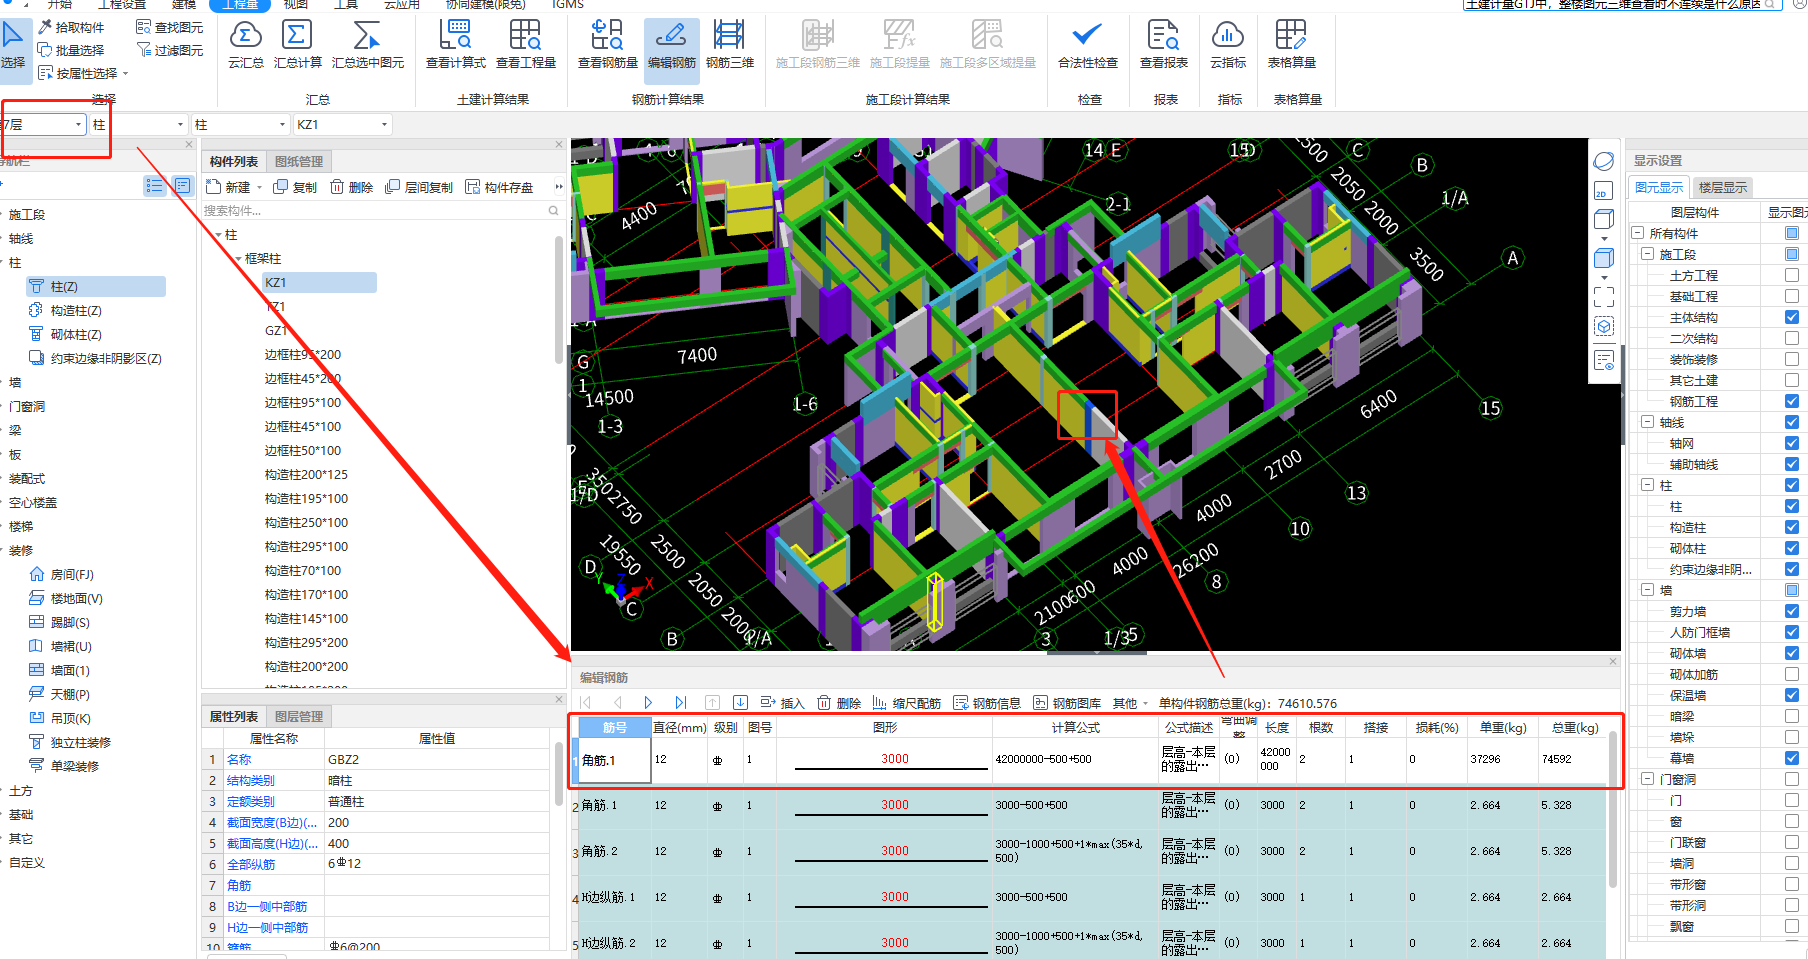Screen dimensions: 1808x959
Task: Switch to 图元显示 tab
Action: [1659, 187]
